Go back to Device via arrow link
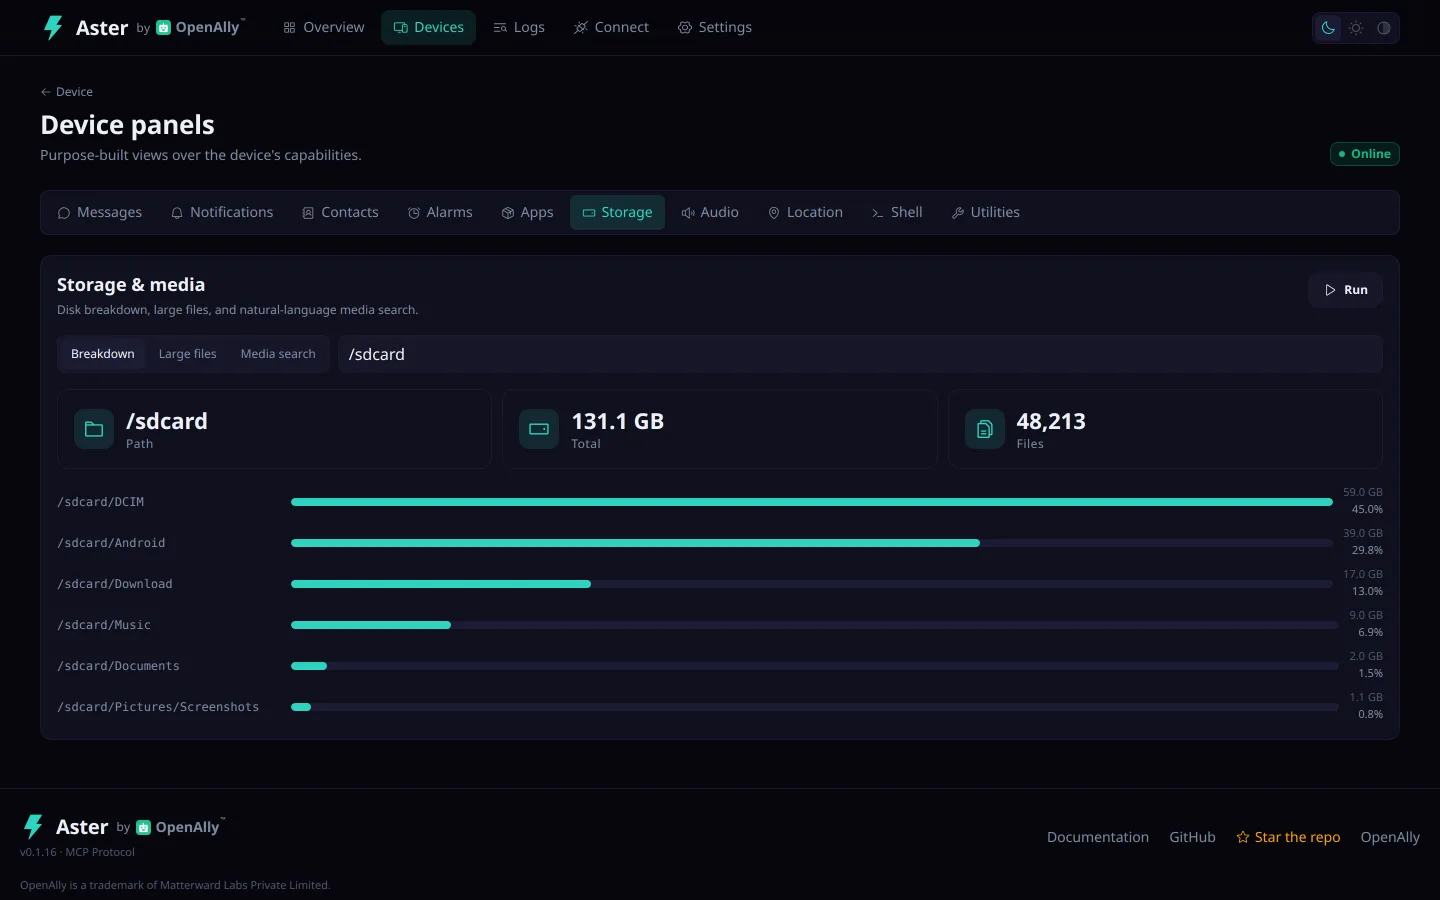The width and height of the screenshot is (1440, 900). pos(67,92)
